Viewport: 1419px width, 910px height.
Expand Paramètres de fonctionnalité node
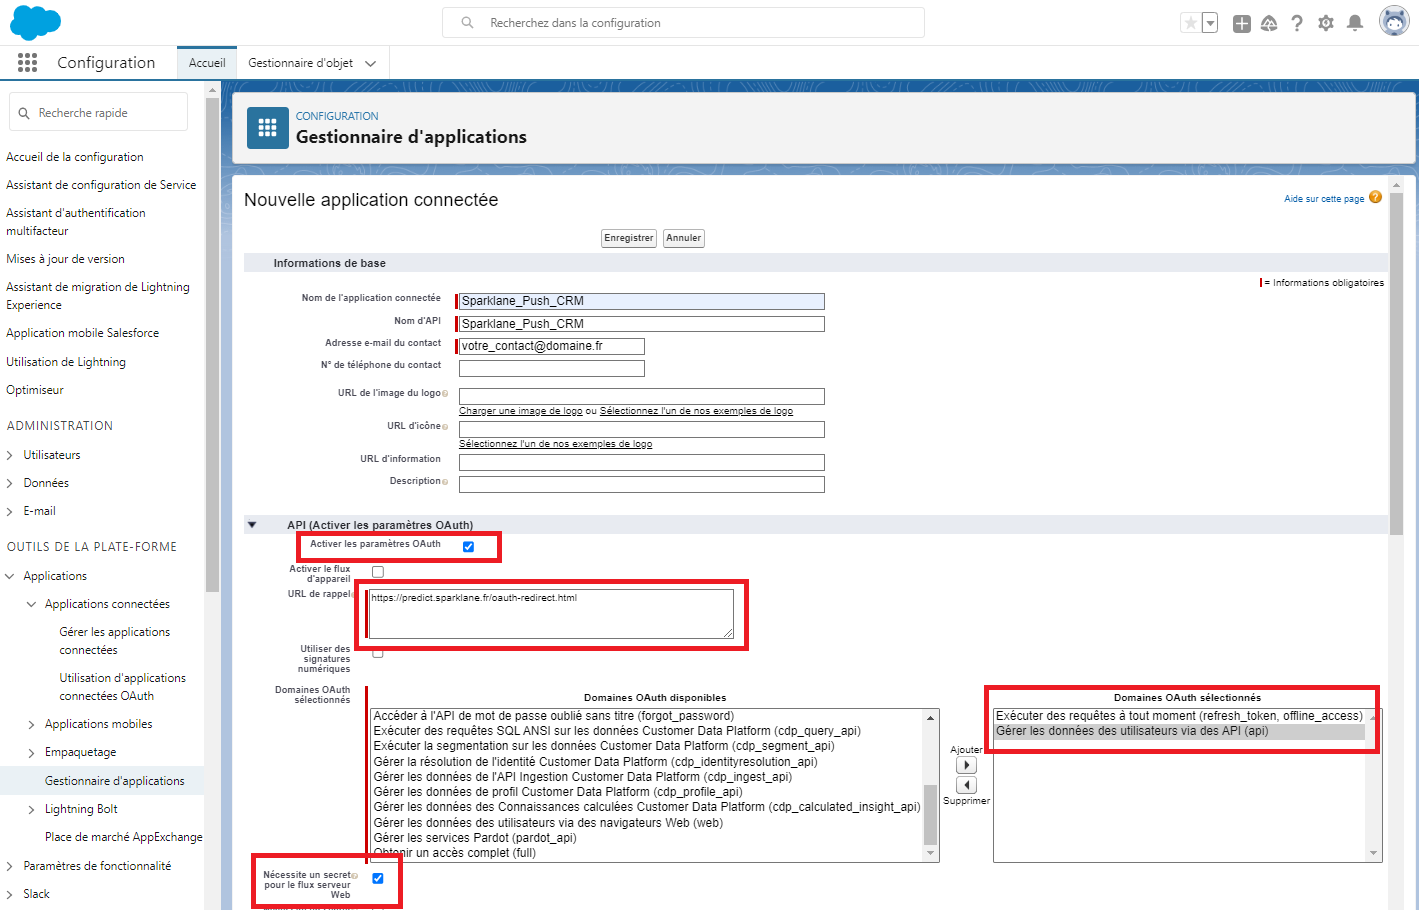pyautogui.click(x=10, y=866)
